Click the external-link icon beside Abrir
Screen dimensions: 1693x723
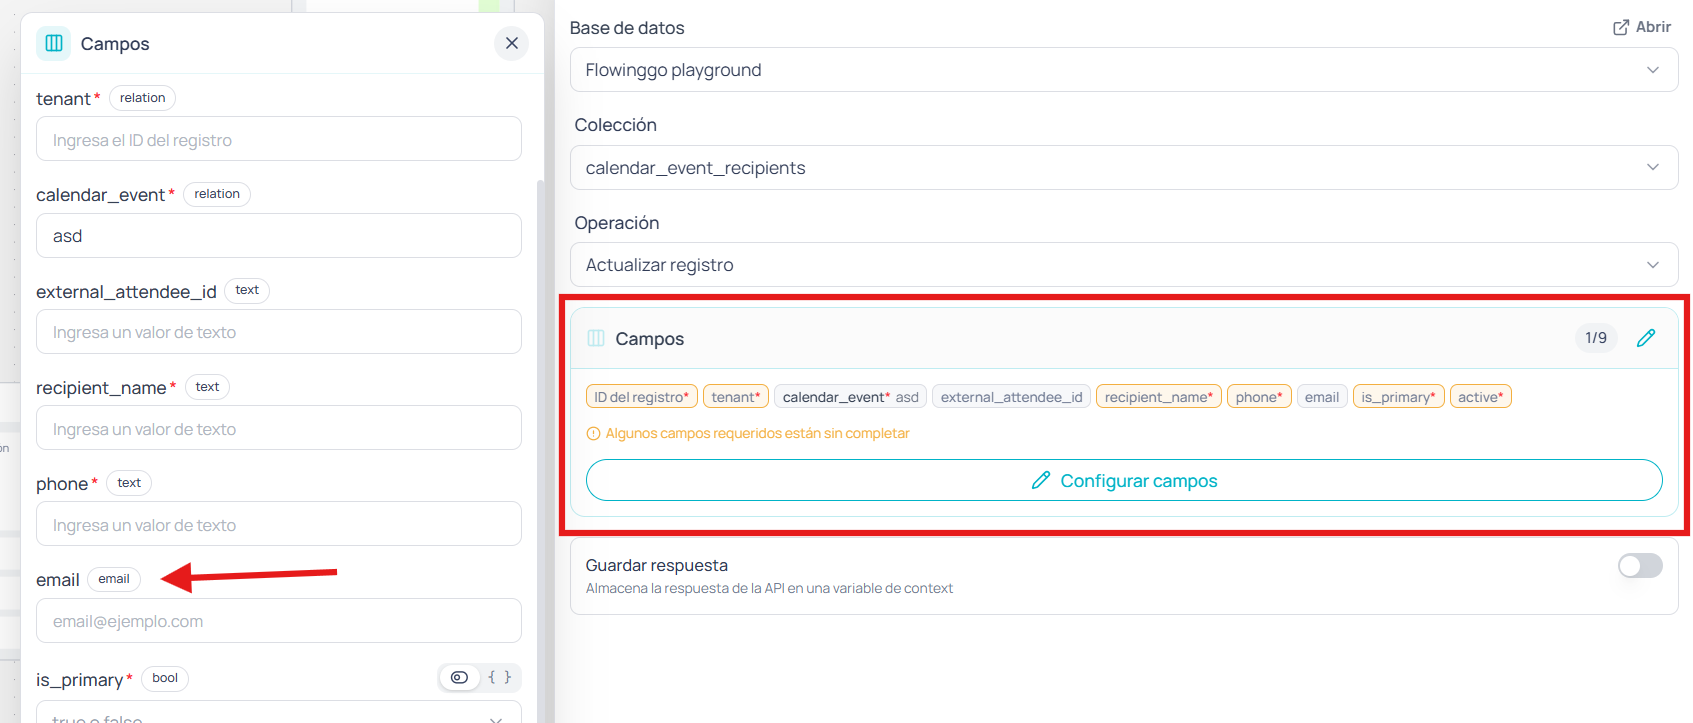(1621, 27)
